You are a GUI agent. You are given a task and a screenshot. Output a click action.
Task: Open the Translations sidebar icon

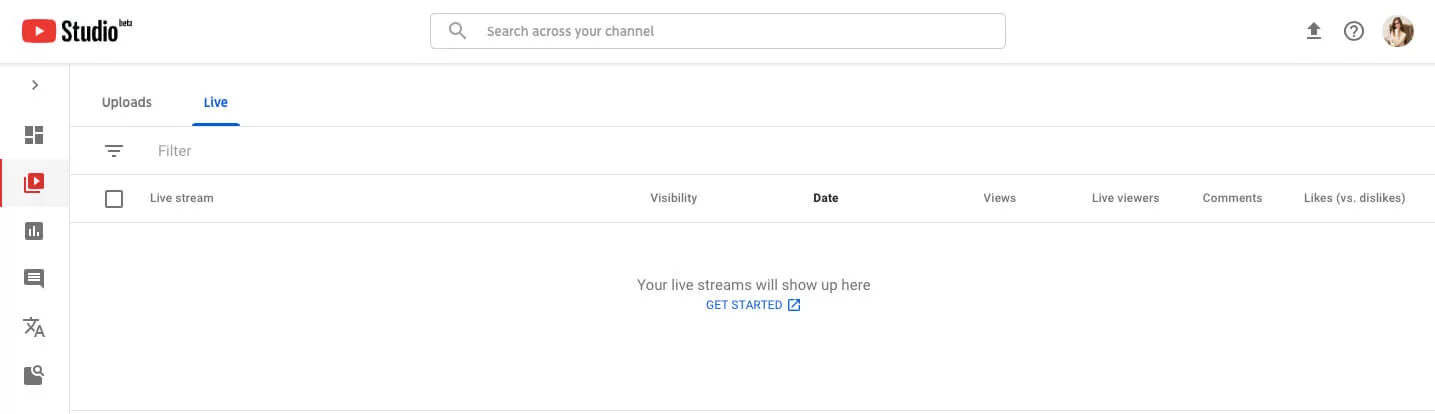click(34, 327)
